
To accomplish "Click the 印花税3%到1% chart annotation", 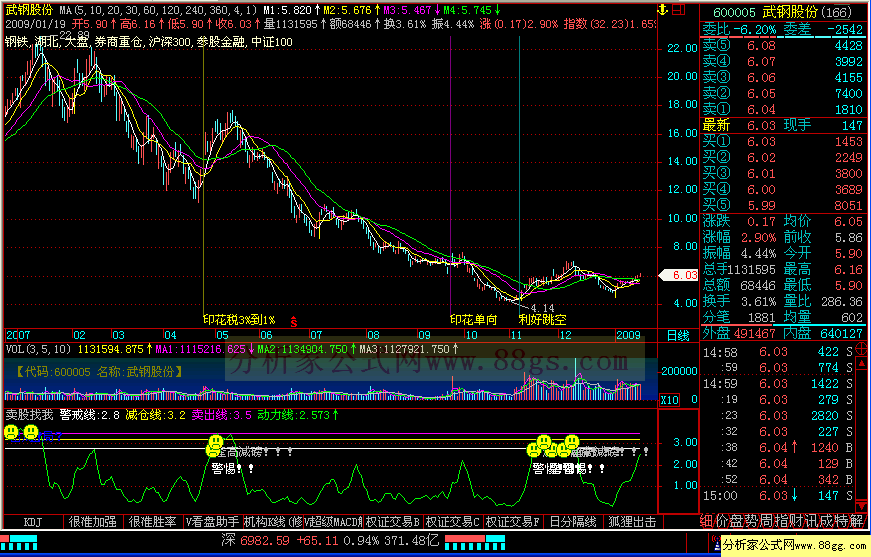I will [239, 320].
